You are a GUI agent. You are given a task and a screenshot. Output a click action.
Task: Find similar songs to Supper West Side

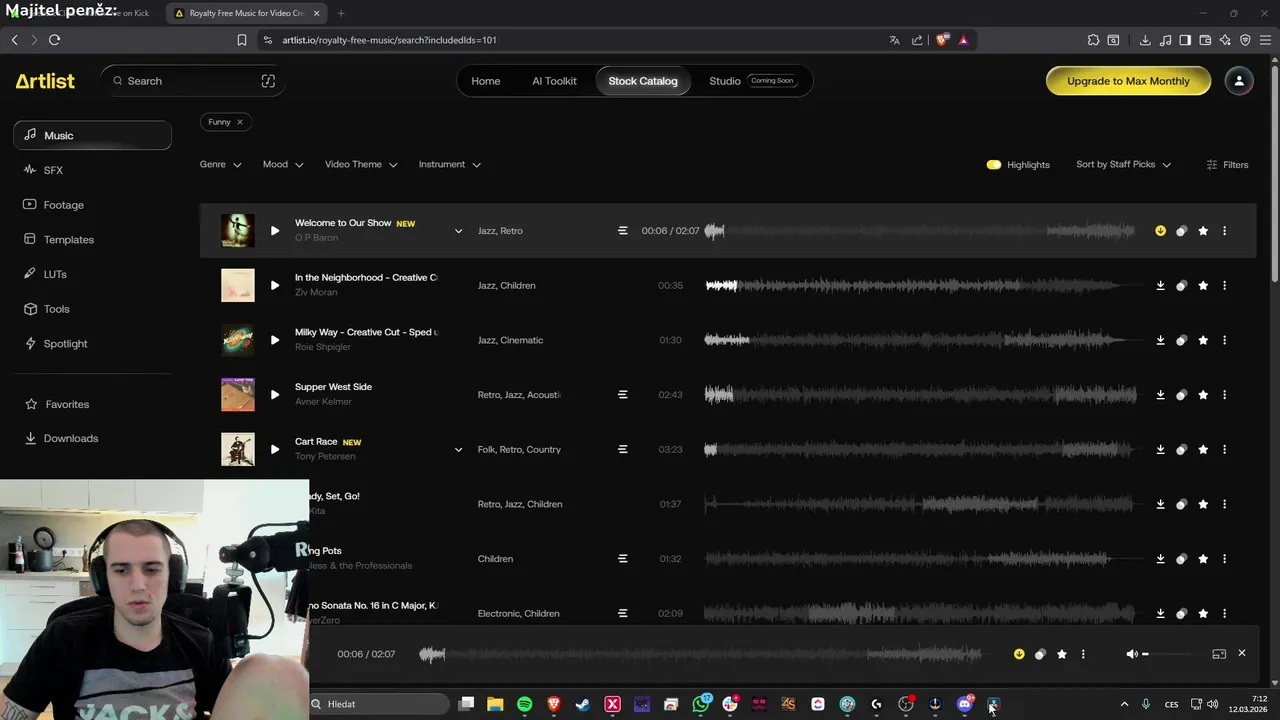point(1181,395)
